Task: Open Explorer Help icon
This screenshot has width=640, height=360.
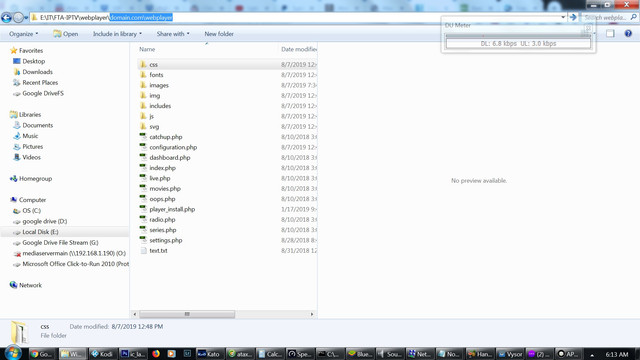Action: (628, 33)
